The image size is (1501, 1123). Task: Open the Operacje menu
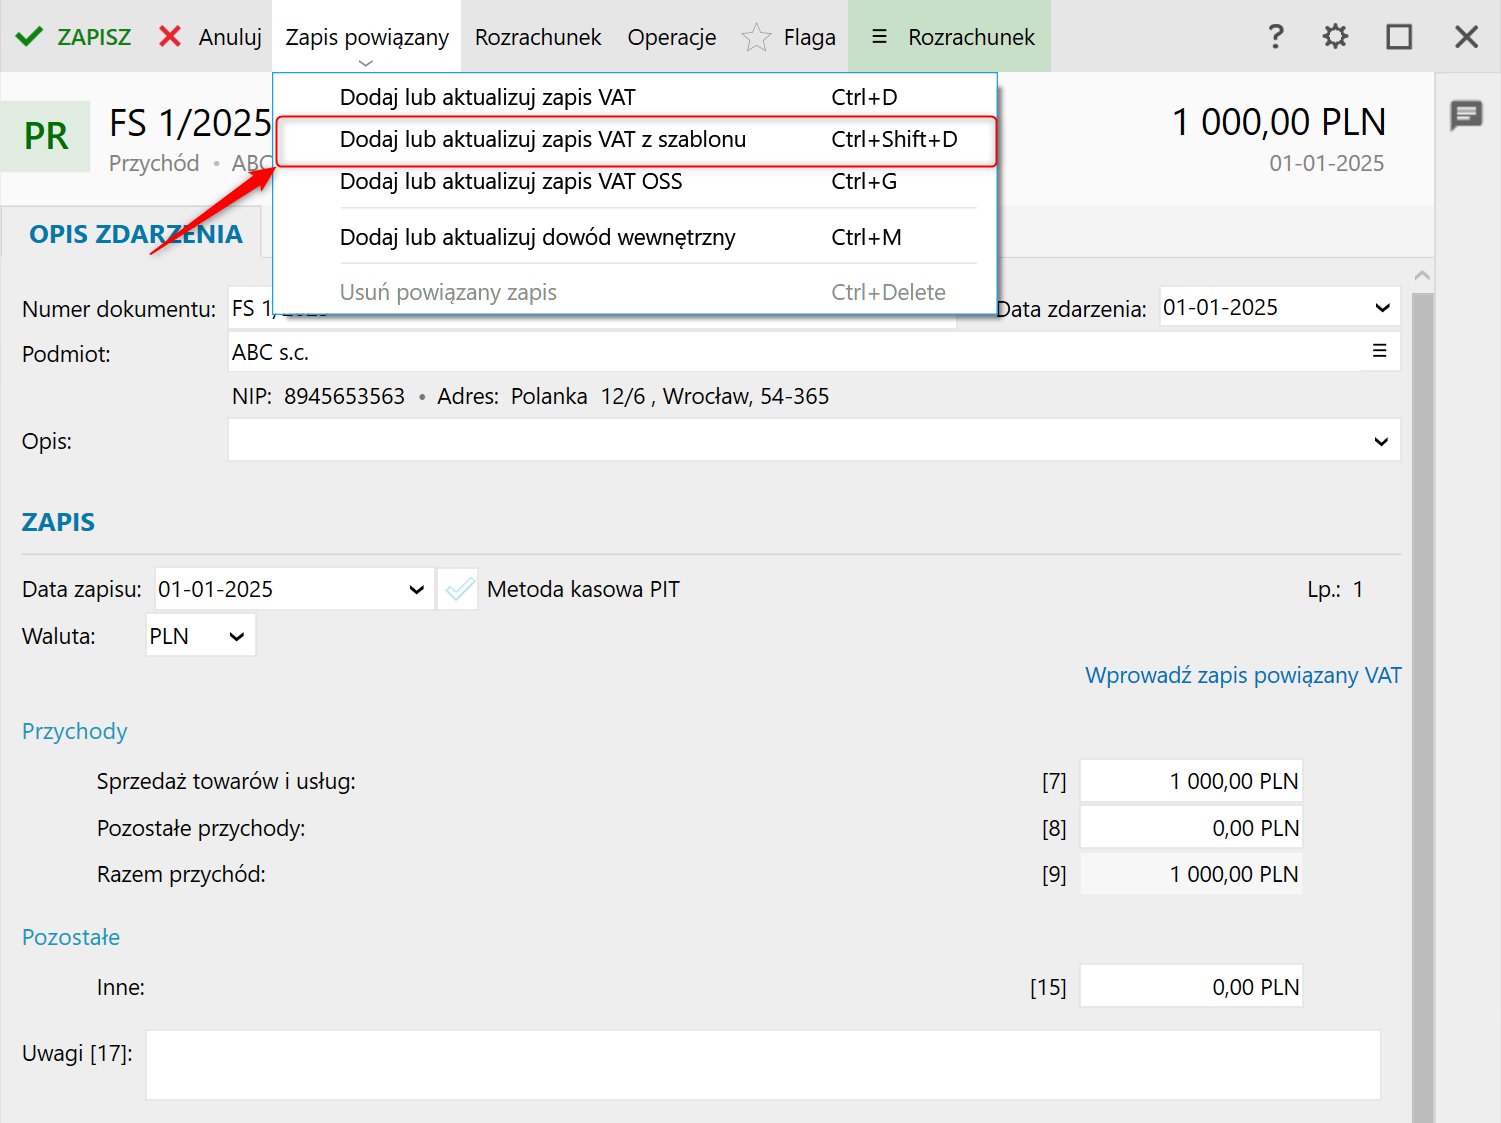tap(672, 37)
